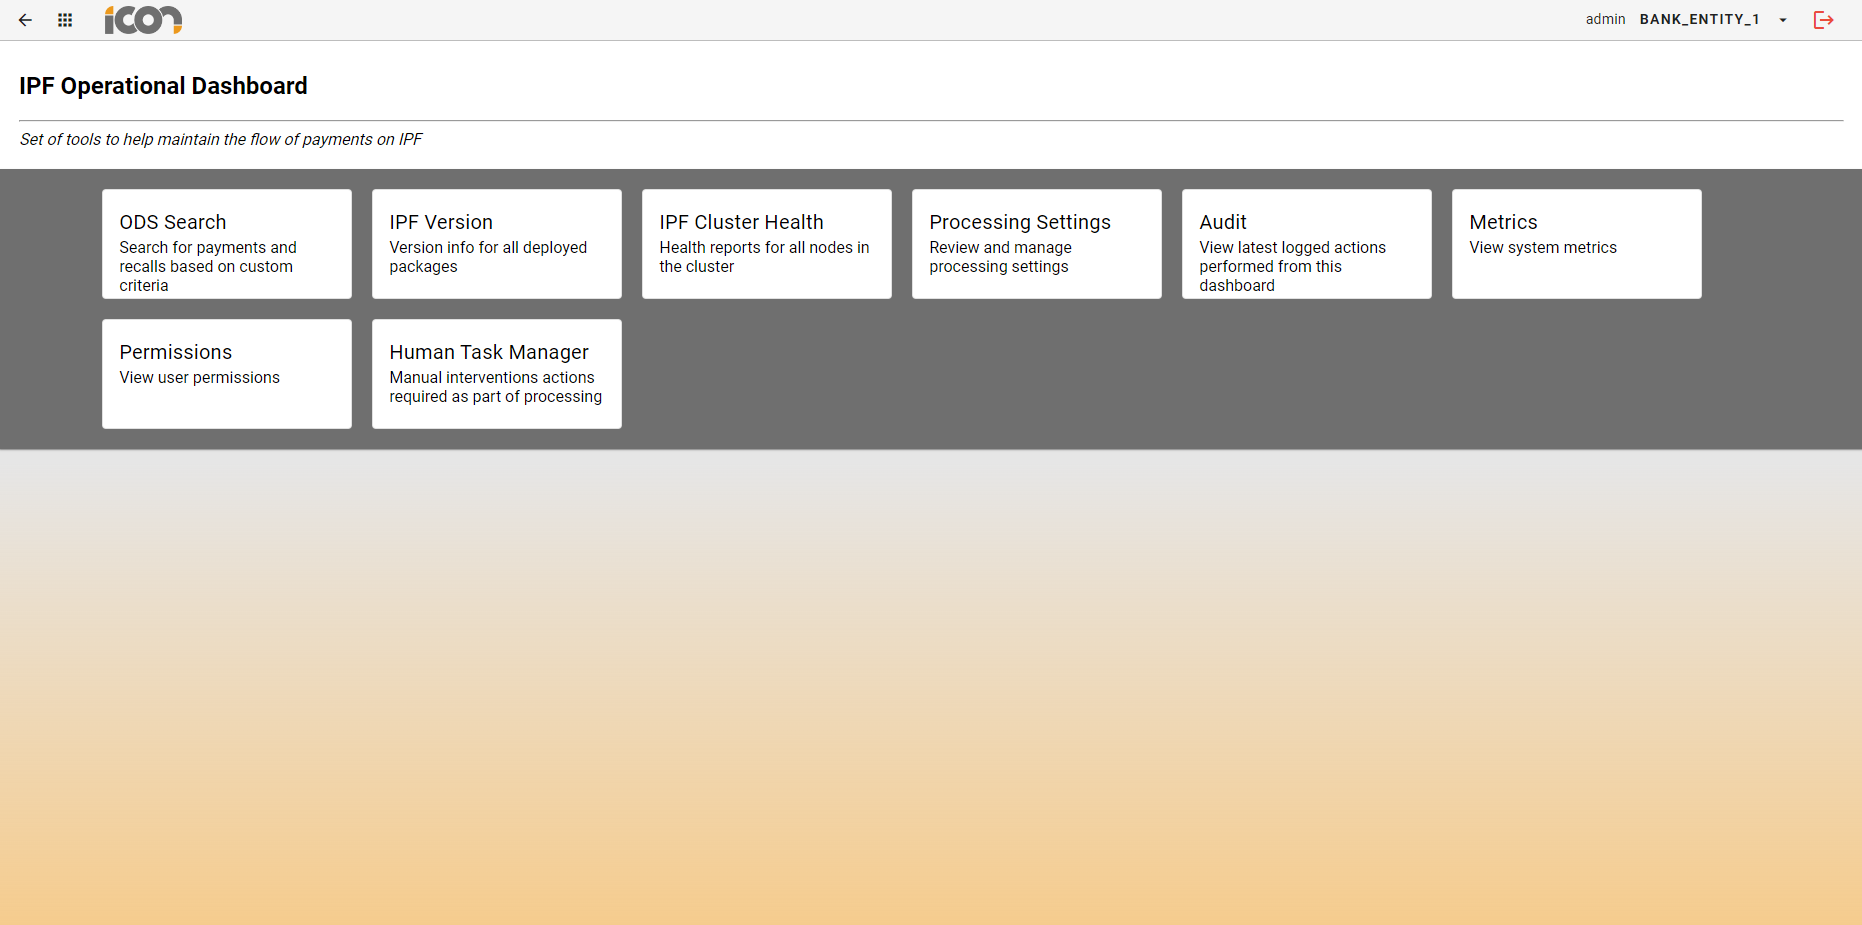This screenshot has width=1862, height=925.
Task: Click the back arrow in the top toolbar
Action: pyautogui.click(x=25, y=19)
